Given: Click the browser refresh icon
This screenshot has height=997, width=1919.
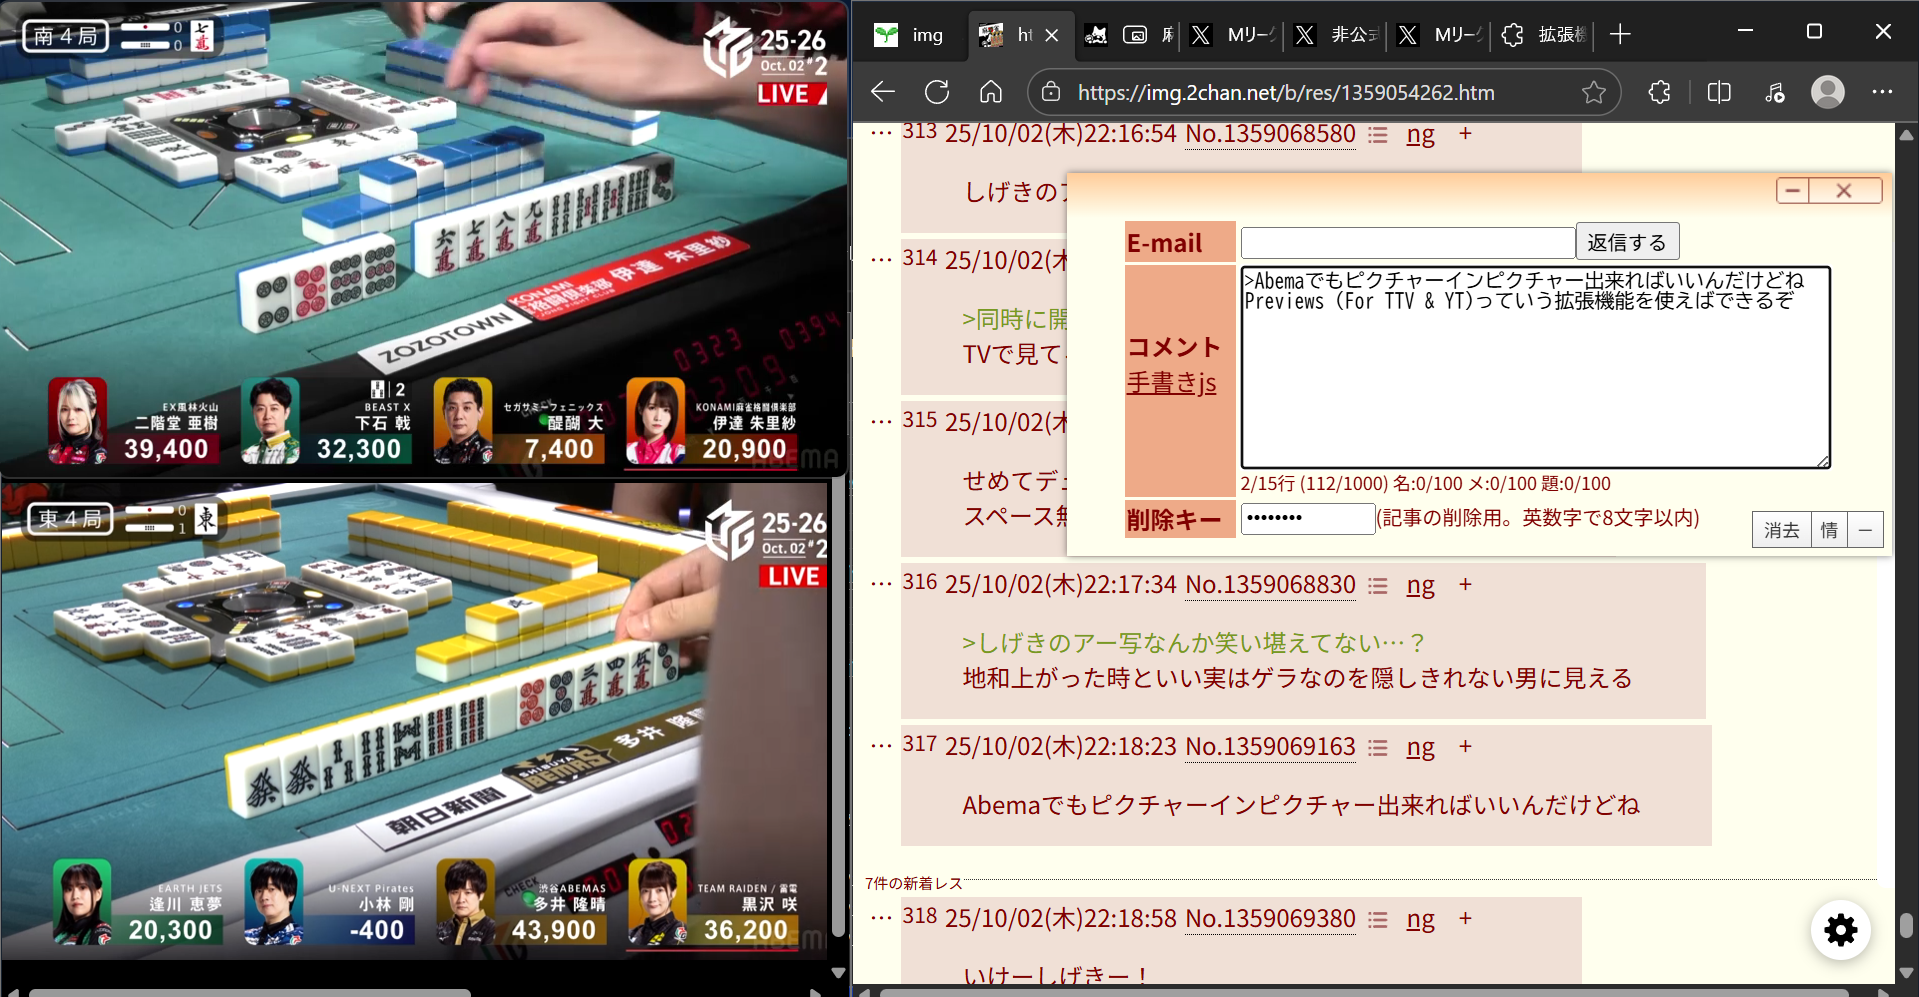Looking at the screenshot, I should click(937, 92).
